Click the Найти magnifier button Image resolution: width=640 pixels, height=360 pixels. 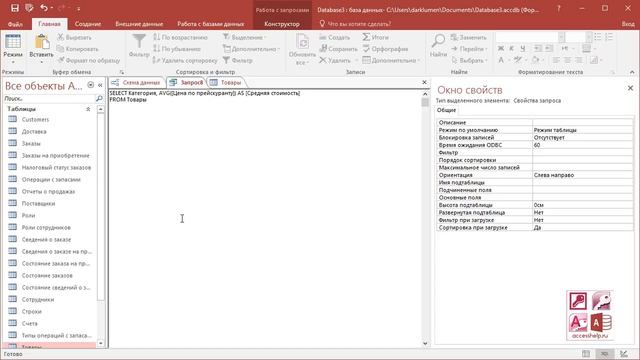tap(438, 46)
